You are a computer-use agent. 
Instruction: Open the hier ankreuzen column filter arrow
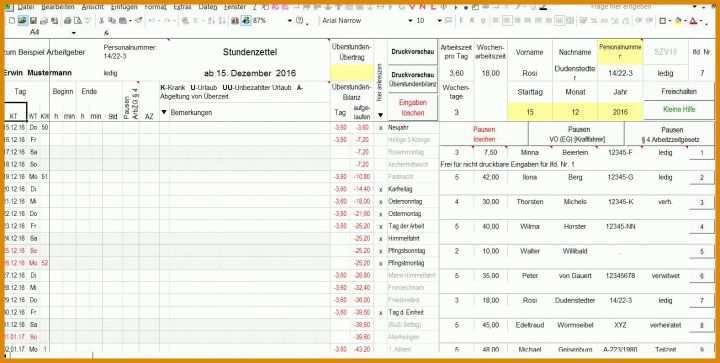[381, 115]
